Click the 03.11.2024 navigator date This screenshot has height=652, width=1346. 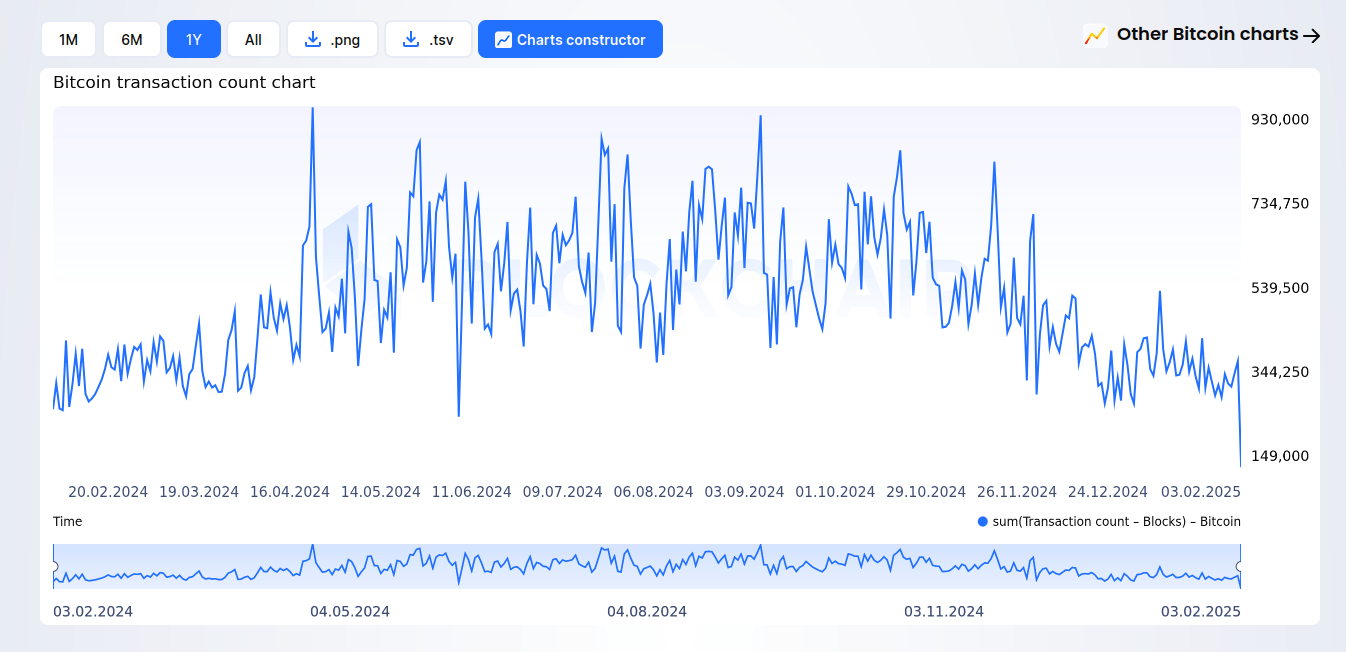(x=944, y=612)
